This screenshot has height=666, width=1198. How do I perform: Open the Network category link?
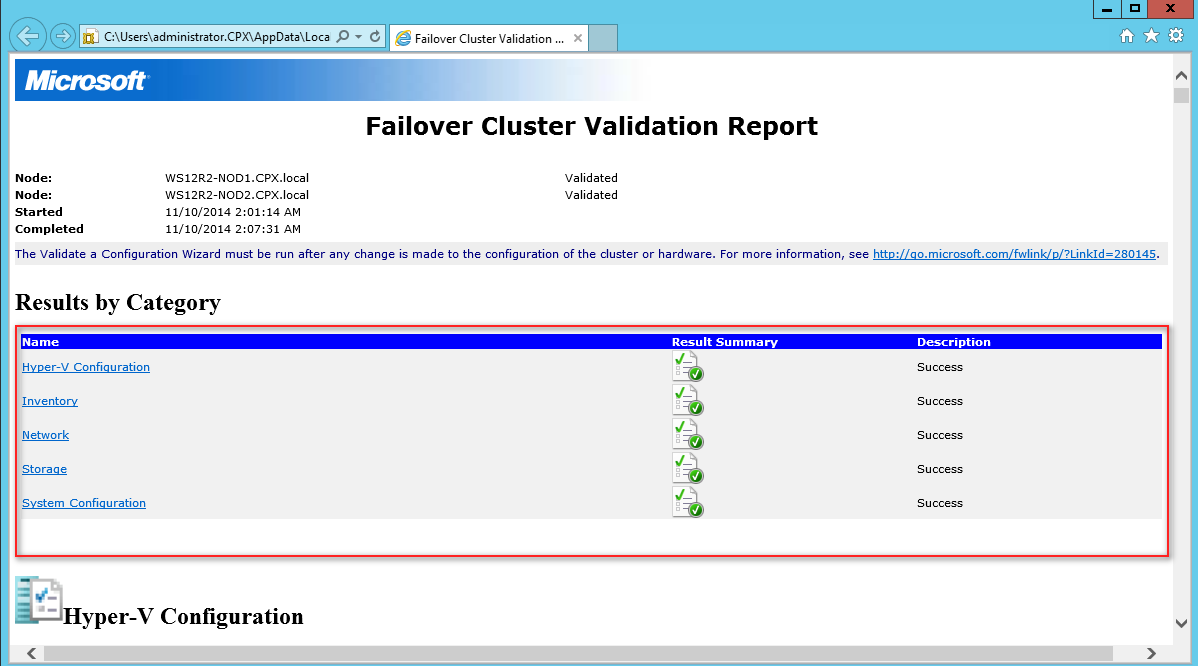45,435
